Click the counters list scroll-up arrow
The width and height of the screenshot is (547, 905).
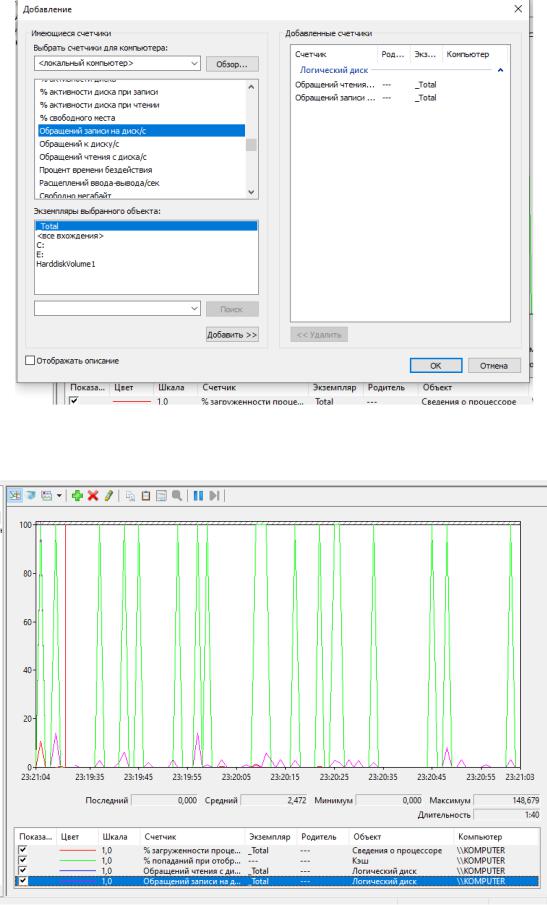[x=251, y=87]
